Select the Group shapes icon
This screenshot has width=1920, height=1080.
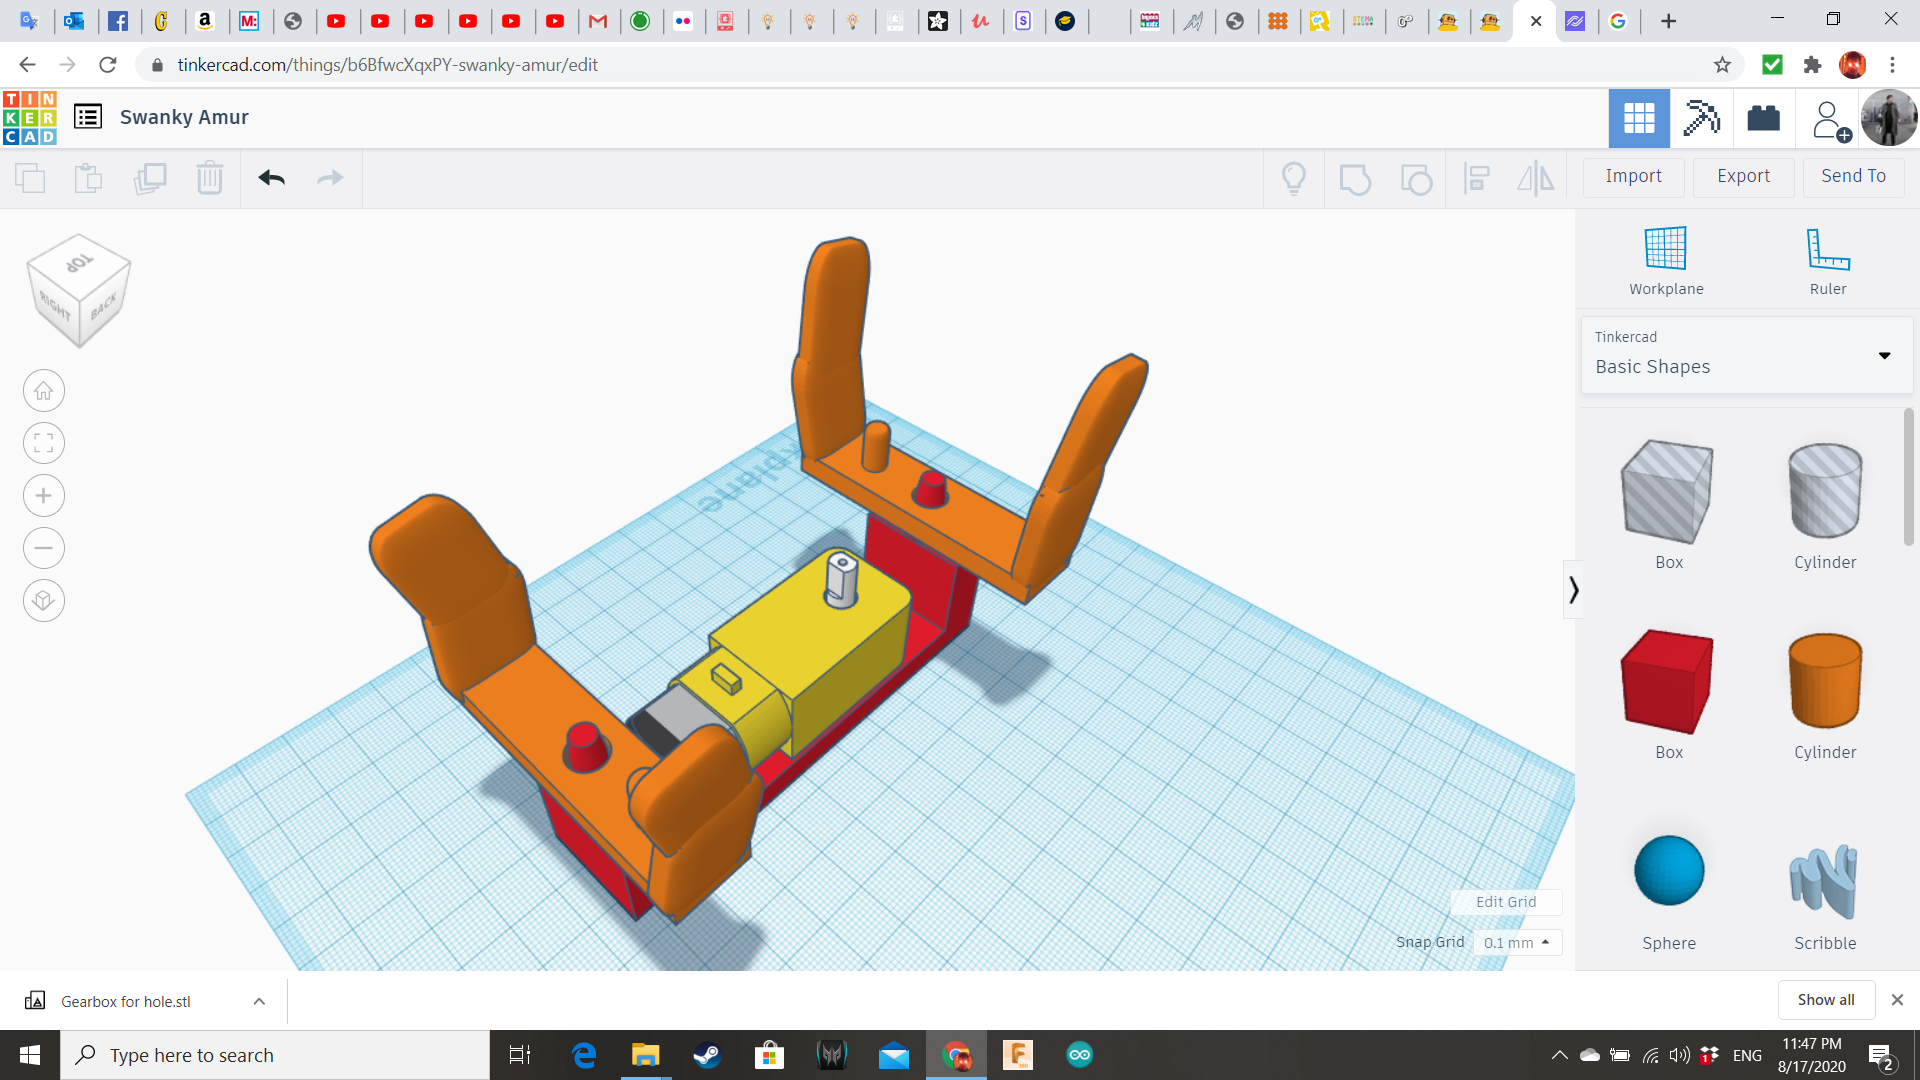(x=1355, y=178)
